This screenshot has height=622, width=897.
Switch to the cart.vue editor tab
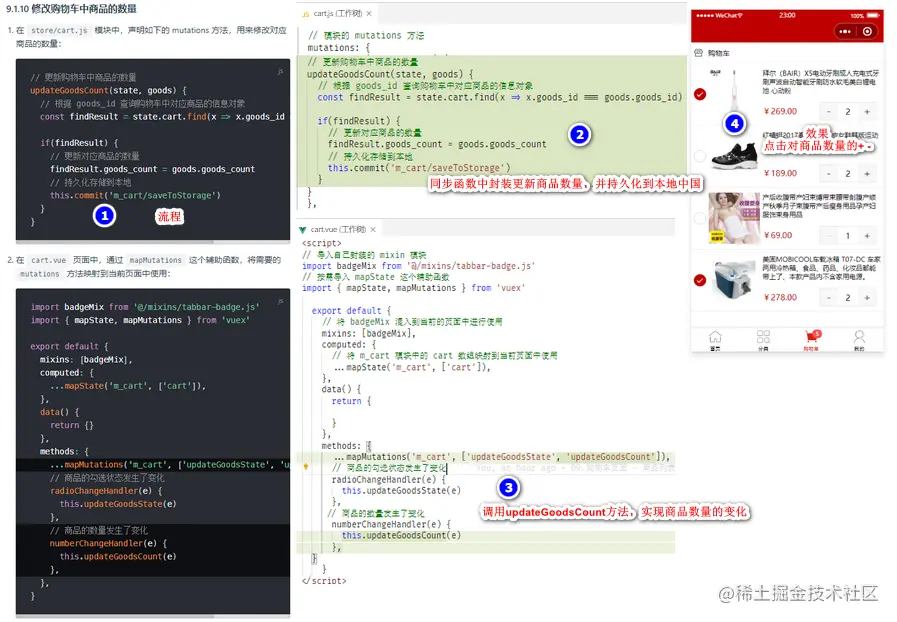(338, 229)
